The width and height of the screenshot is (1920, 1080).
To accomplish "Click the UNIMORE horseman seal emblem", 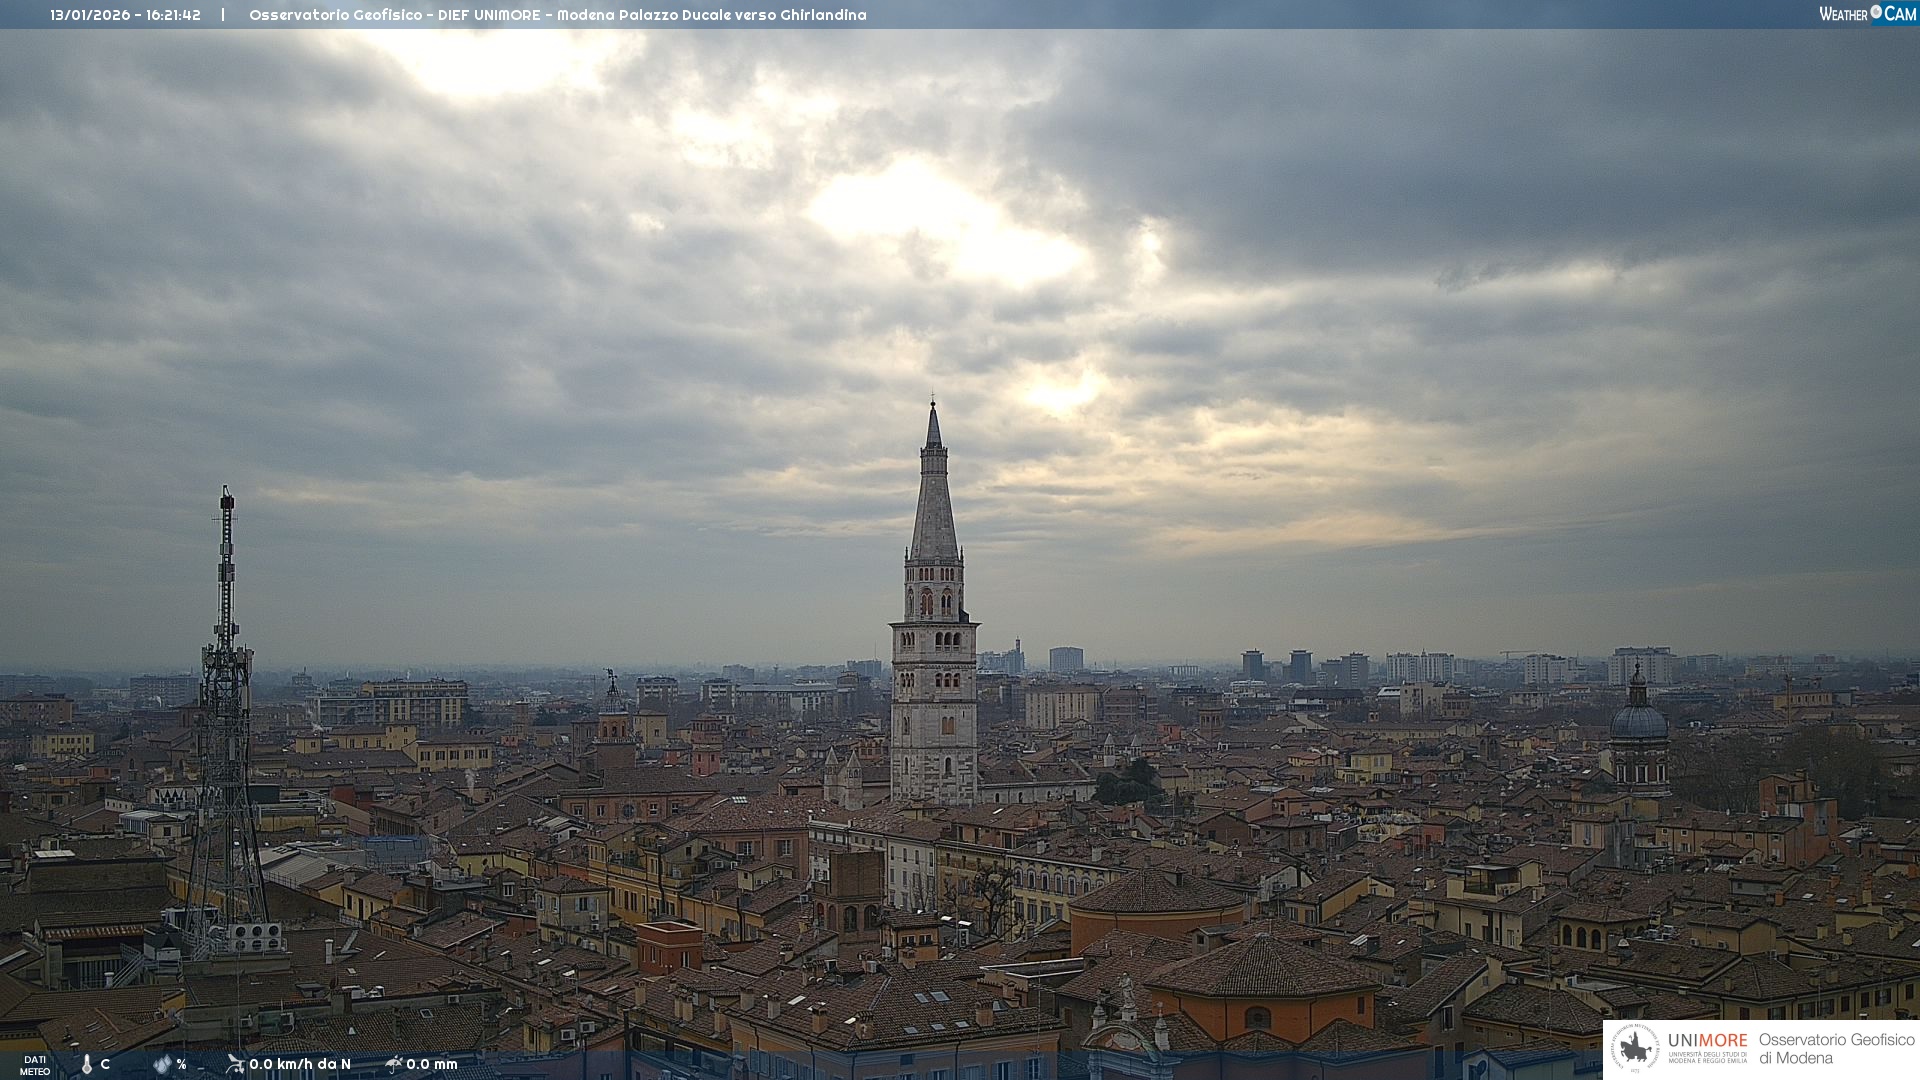I will click(x=1636, y=1048).
